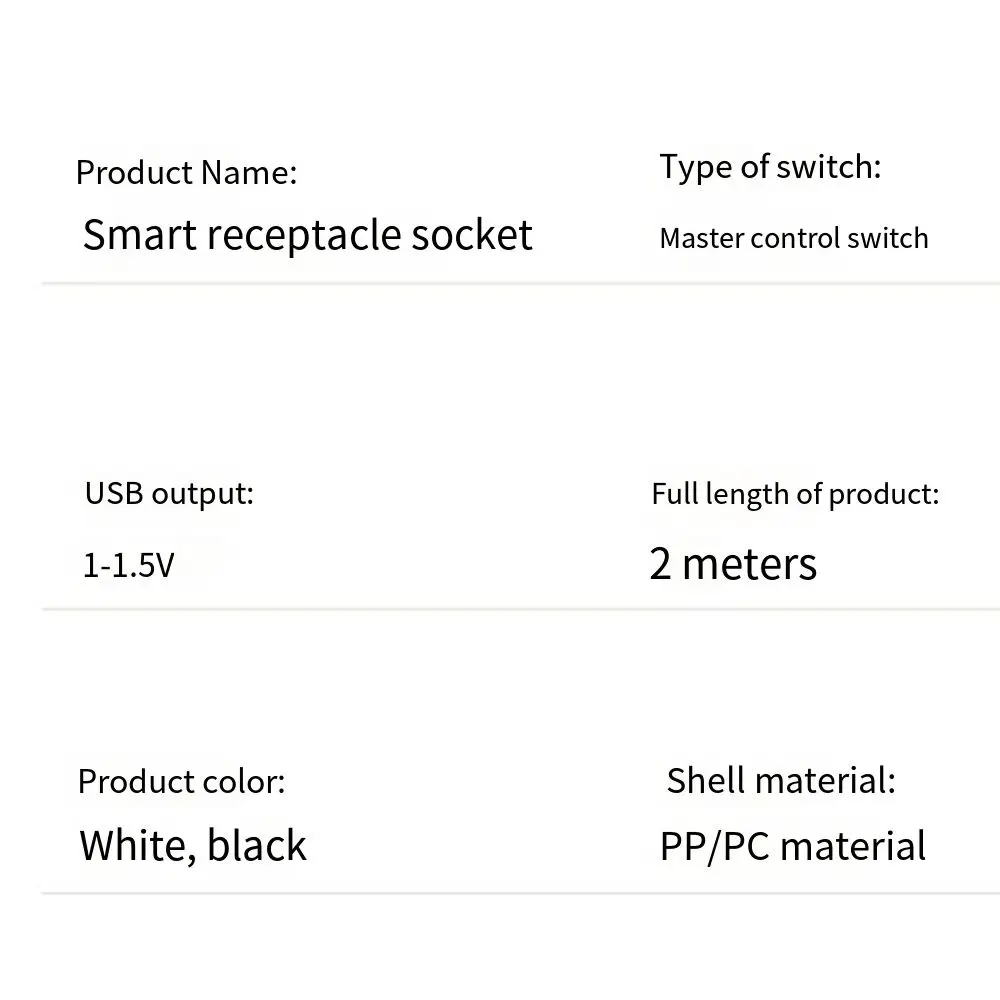Select the "White, black" color value

193,846
